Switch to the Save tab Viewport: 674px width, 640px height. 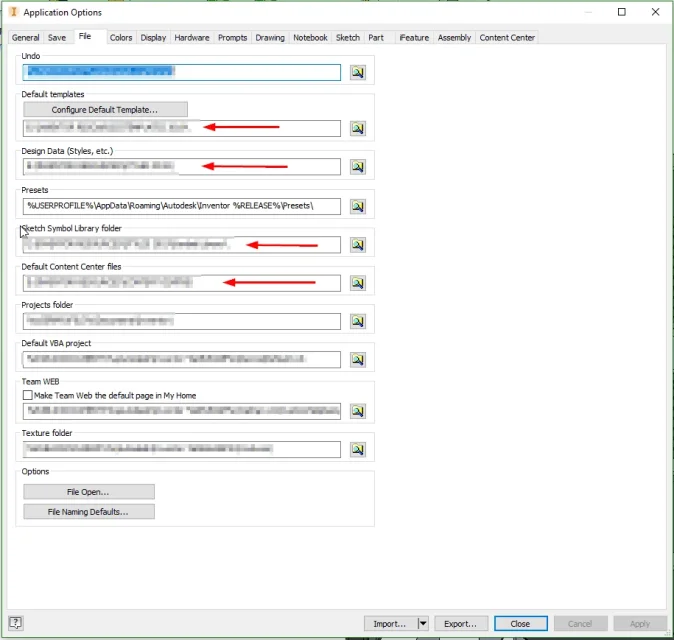57,37
